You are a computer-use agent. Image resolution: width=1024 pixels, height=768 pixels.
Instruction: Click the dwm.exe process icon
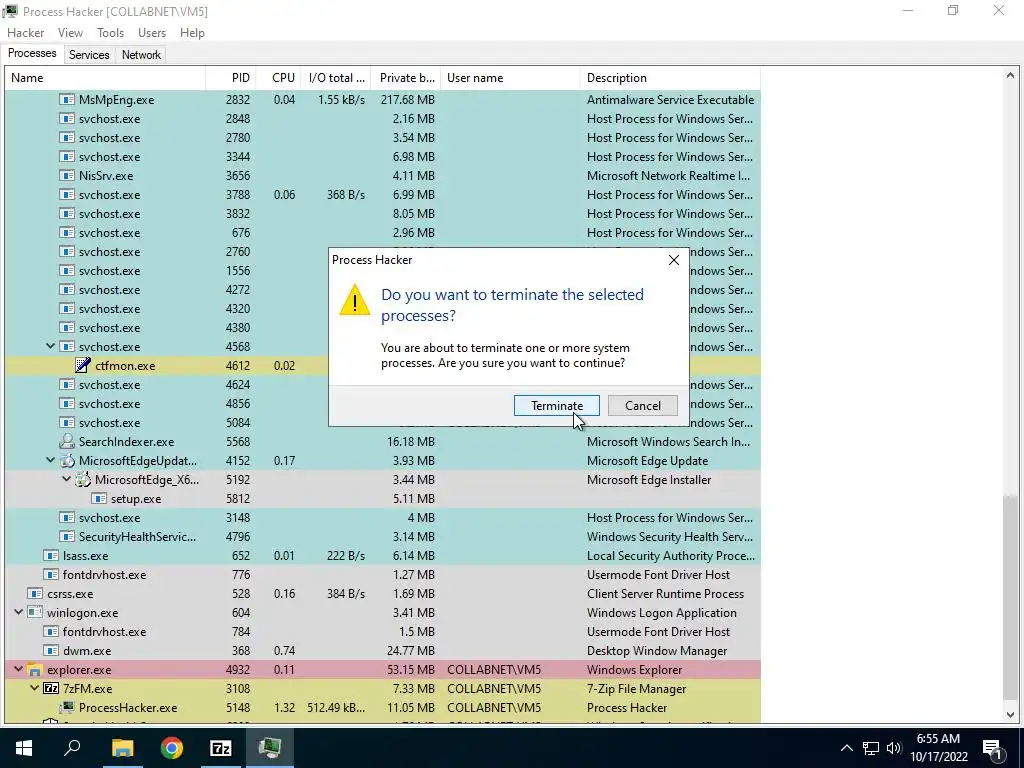[x=51, y=650]
